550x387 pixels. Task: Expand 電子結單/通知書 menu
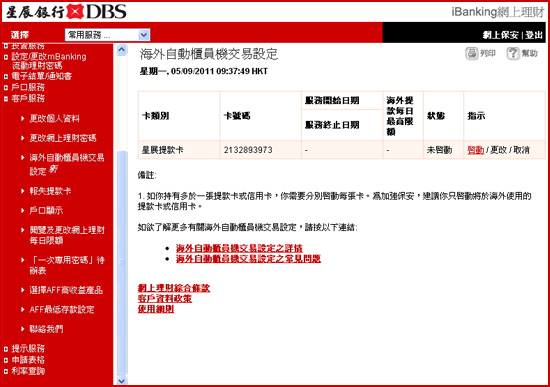[x=38, y=76]
